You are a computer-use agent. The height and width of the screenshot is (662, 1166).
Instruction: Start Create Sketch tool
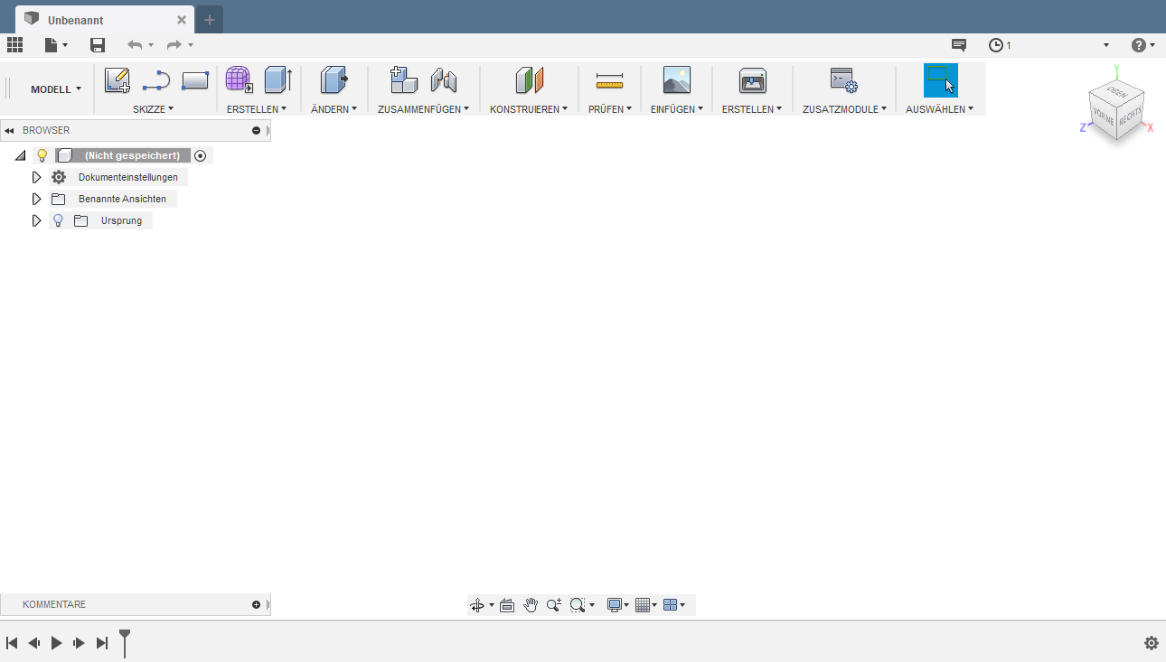(x=117, y=80)
